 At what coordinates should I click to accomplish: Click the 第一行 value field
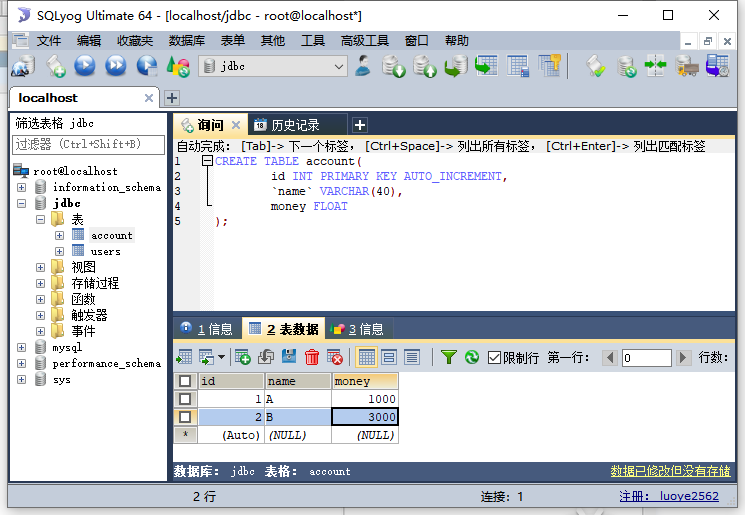coord(647,358)
